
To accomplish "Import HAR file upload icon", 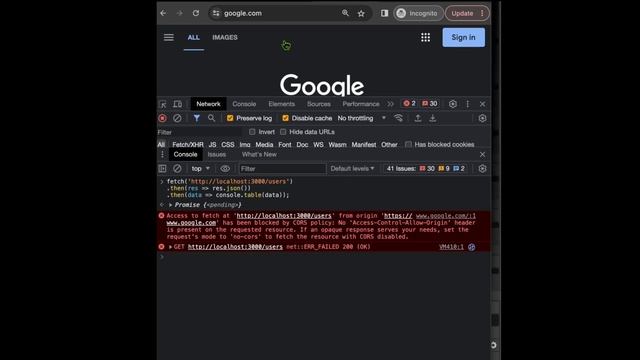I will point(418,118).
